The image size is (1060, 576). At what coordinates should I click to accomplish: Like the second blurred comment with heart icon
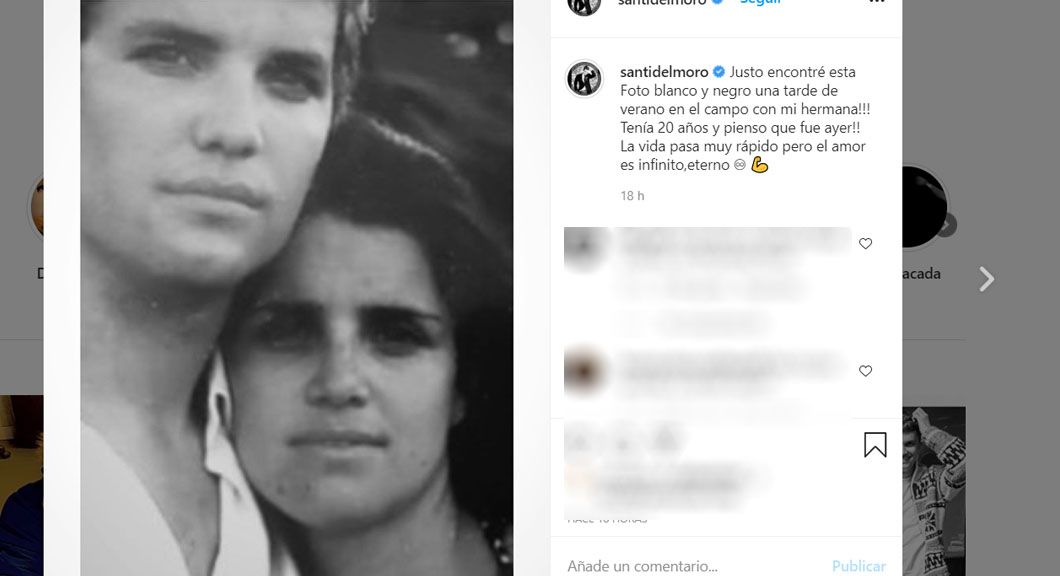(x=865, y=370)
